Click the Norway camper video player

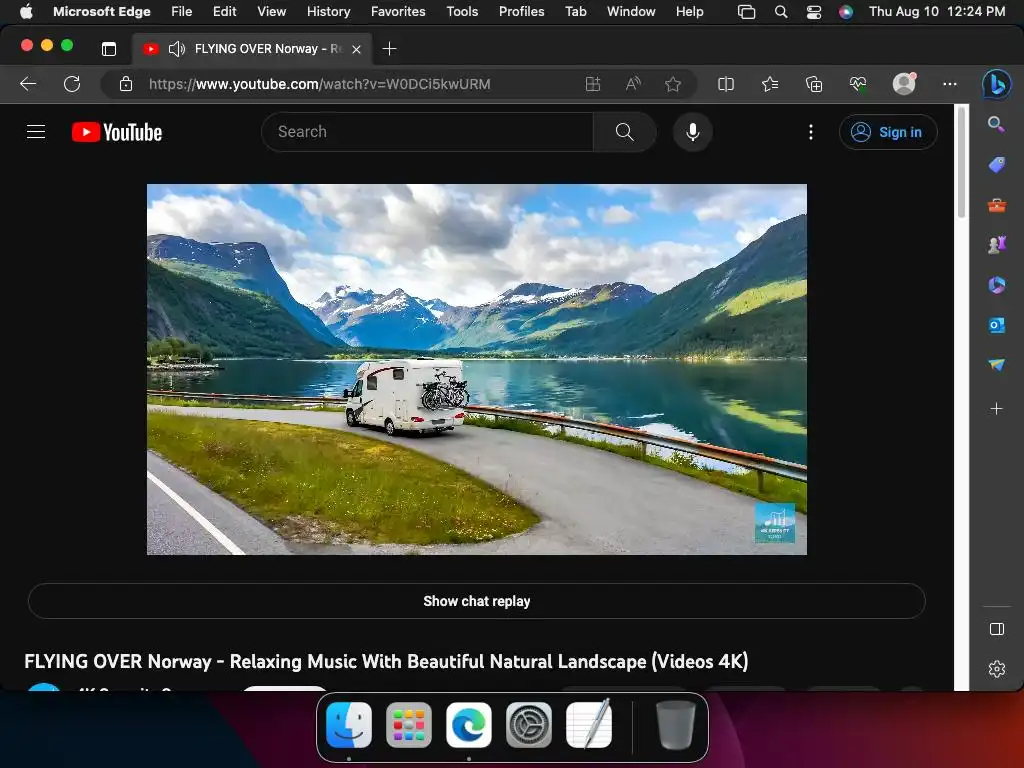click(477, 369)
